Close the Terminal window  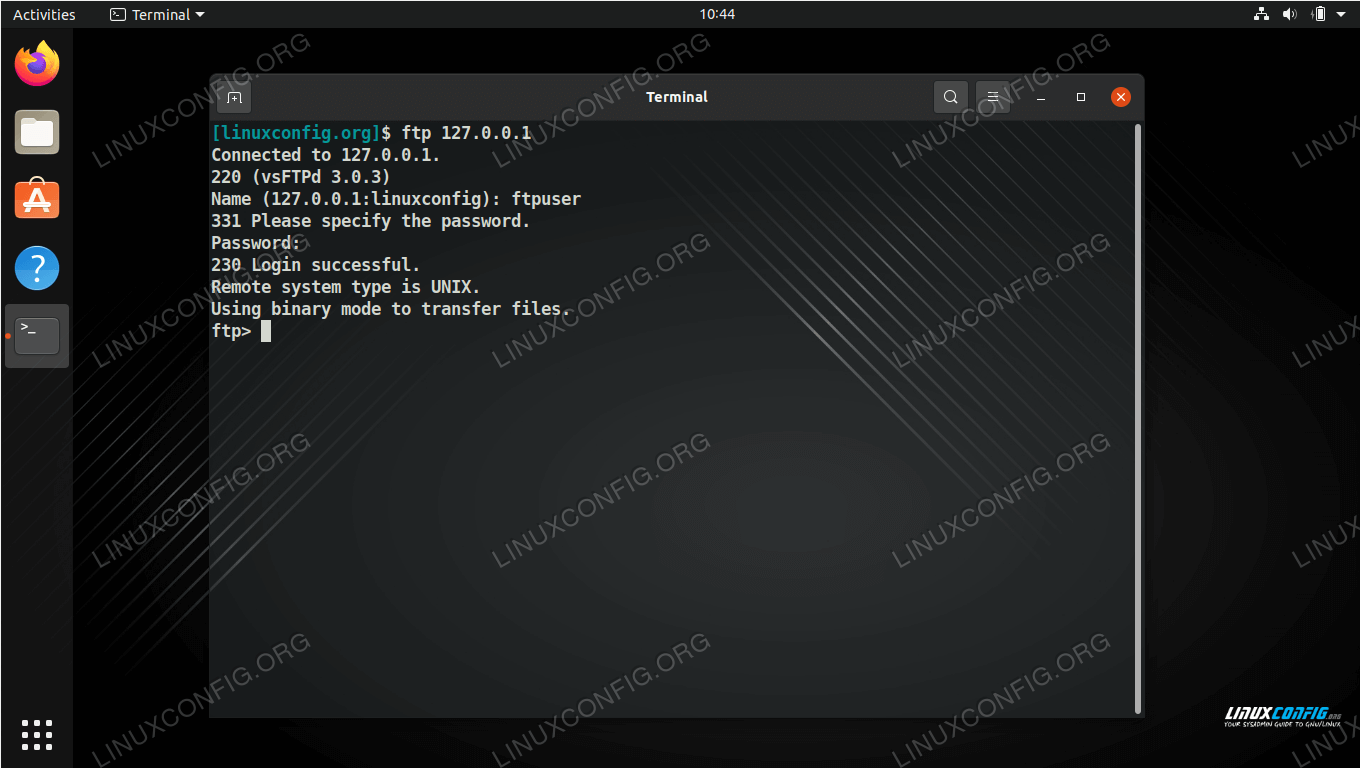tap(1121, 97)
